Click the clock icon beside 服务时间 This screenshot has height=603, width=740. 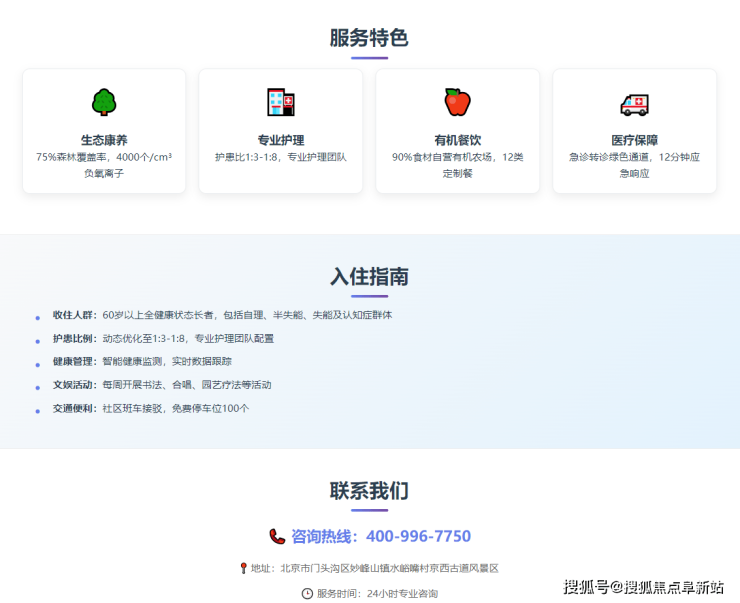click(307, 593)
